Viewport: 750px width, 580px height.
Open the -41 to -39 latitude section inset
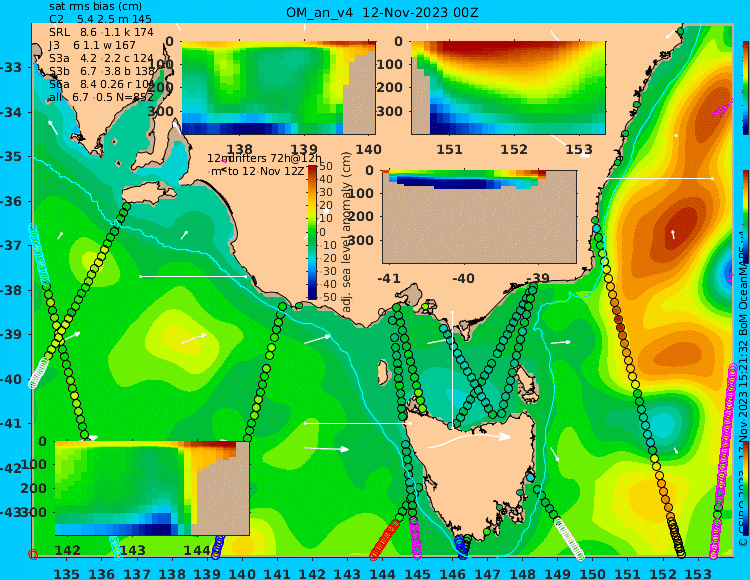[479, 217]
